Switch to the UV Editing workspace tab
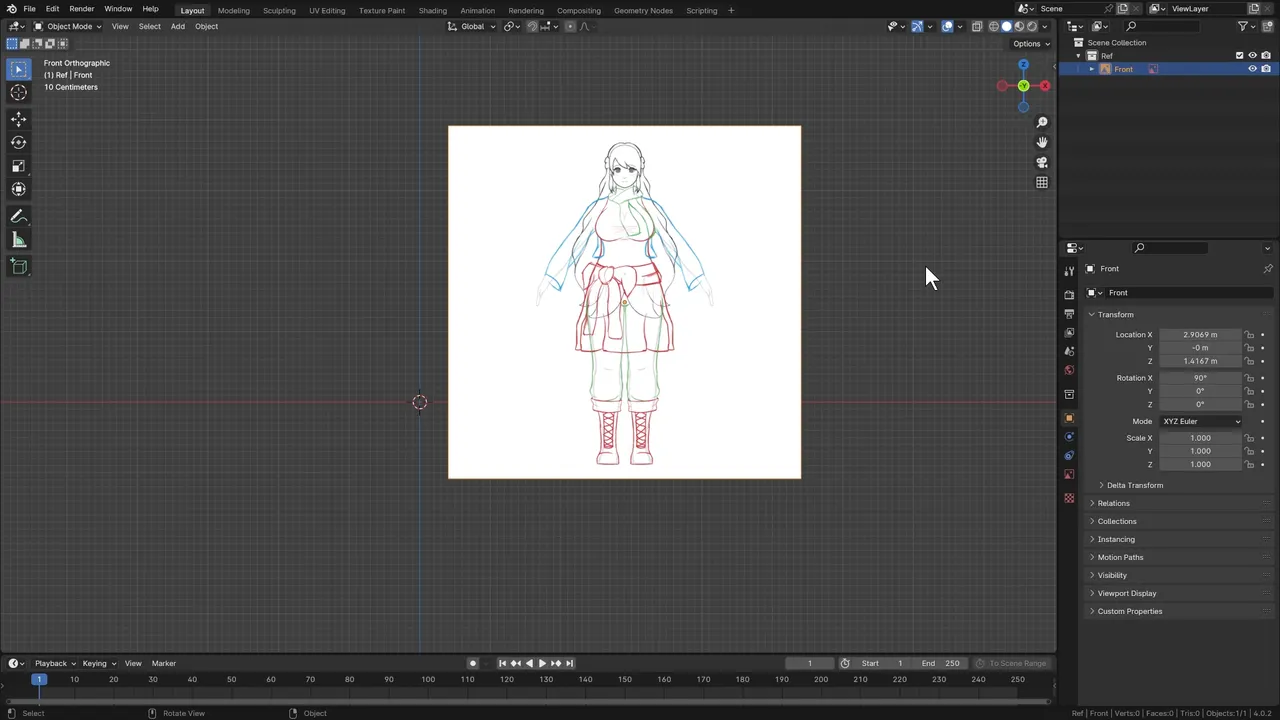The width and height of the screenshot is (1280, 720). pyautogui.click(x=327, y=10)
